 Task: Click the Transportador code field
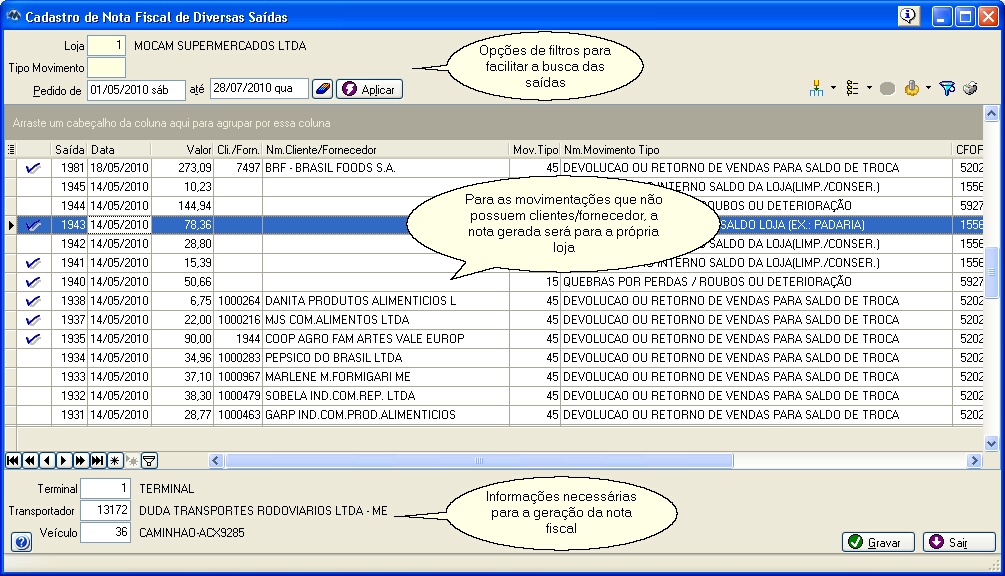105,510
